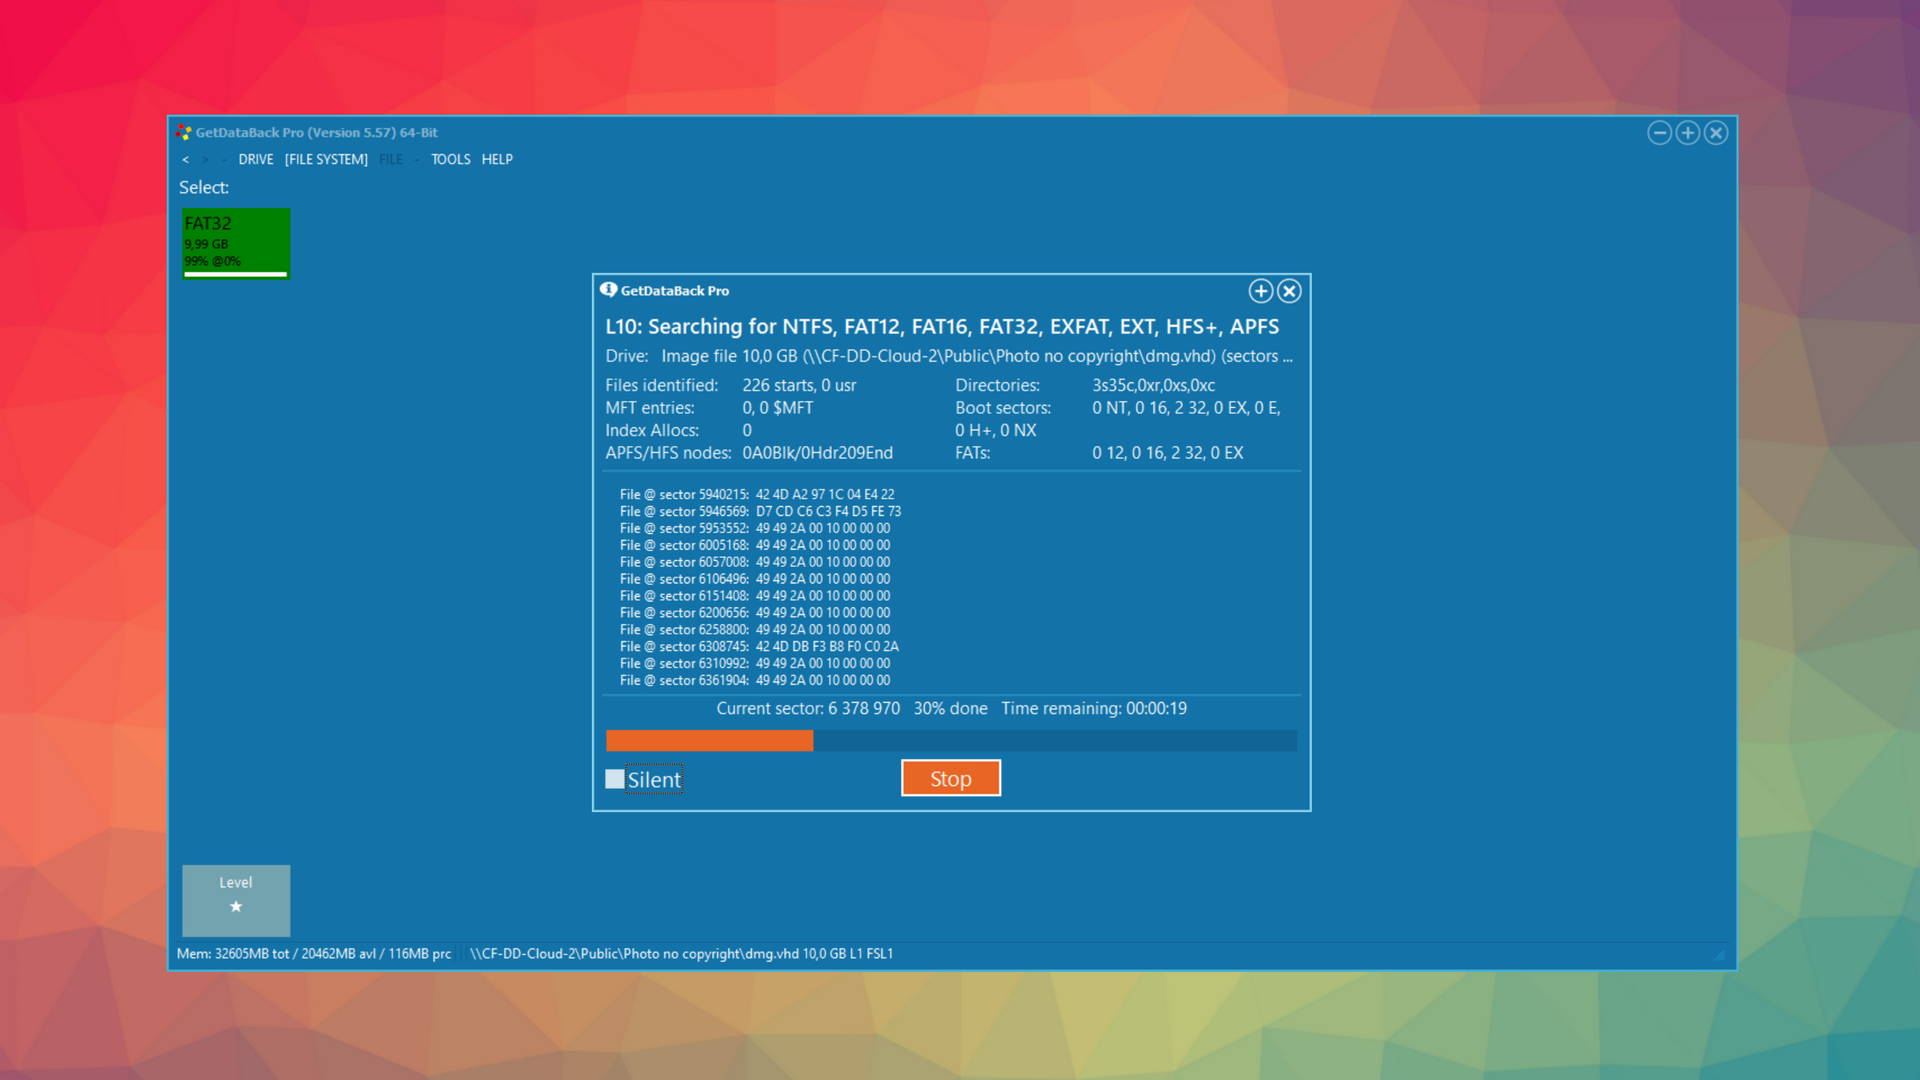1920x1080 pixels.
Task: Select log row for sector 6200656
Action: (755, 613)
